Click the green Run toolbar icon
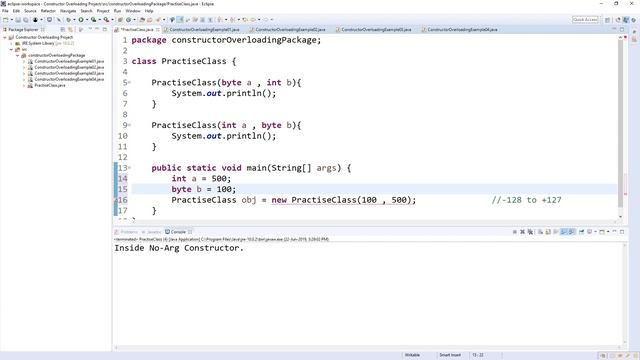 (81, 20)
